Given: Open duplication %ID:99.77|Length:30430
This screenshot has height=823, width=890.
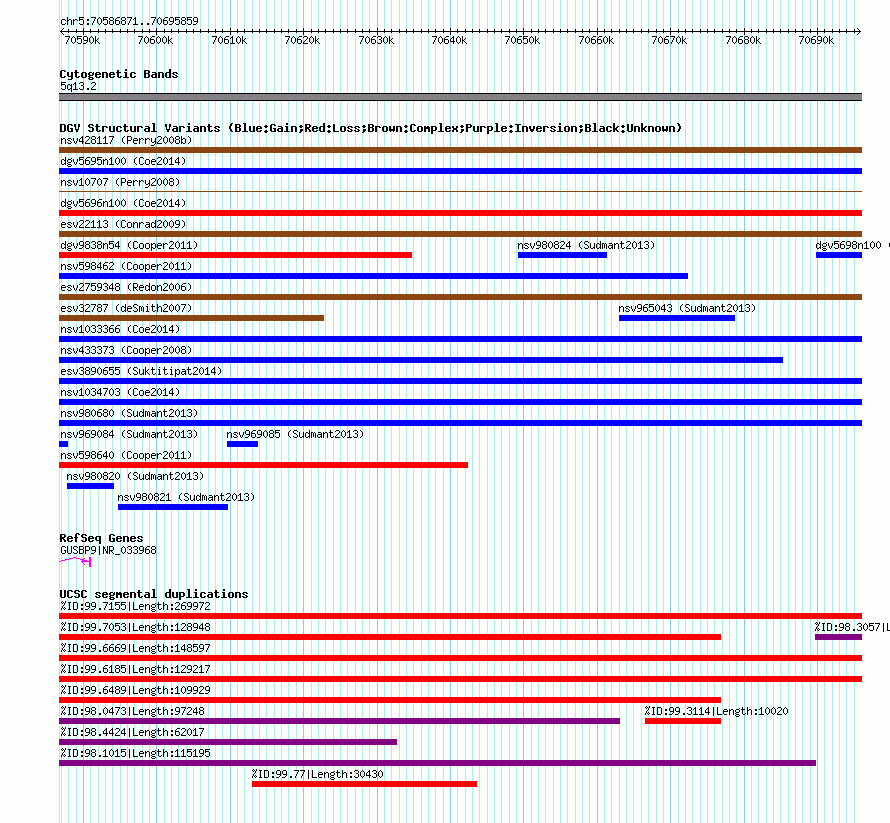Looking at the screenshot, I should pos(364,784).
